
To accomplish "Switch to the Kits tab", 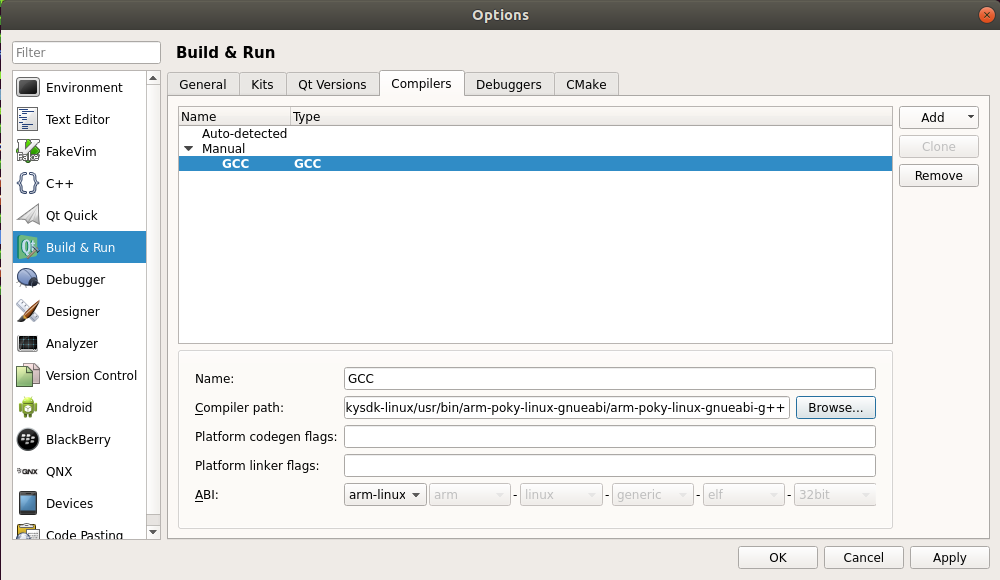I will click(x=262, y=84).
